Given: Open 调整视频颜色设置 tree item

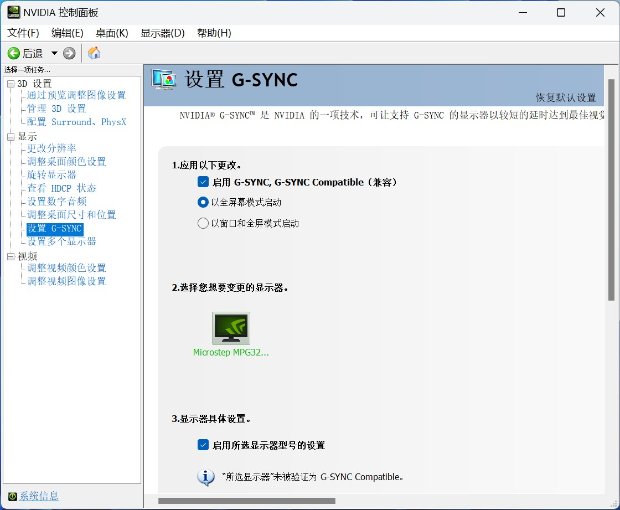Looking at the screenshot, I should pos(66,268).
